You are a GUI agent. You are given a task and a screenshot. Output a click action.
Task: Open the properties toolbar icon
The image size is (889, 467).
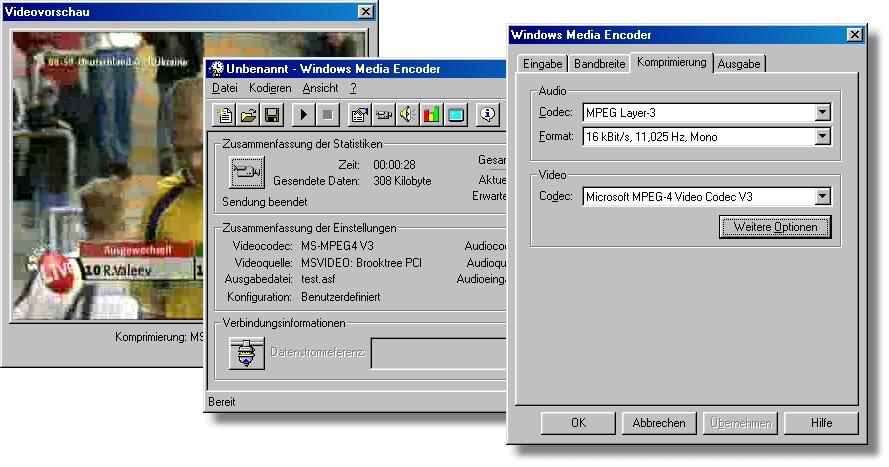359,115
